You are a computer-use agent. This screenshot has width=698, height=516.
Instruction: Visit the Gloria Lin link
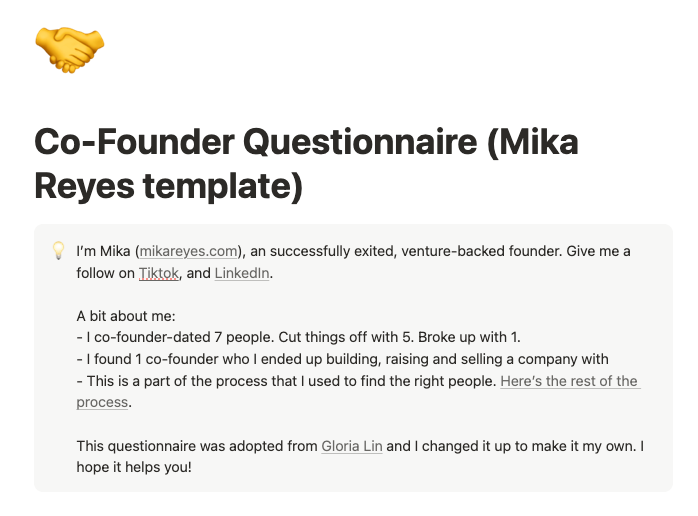[x=351, y=445]
